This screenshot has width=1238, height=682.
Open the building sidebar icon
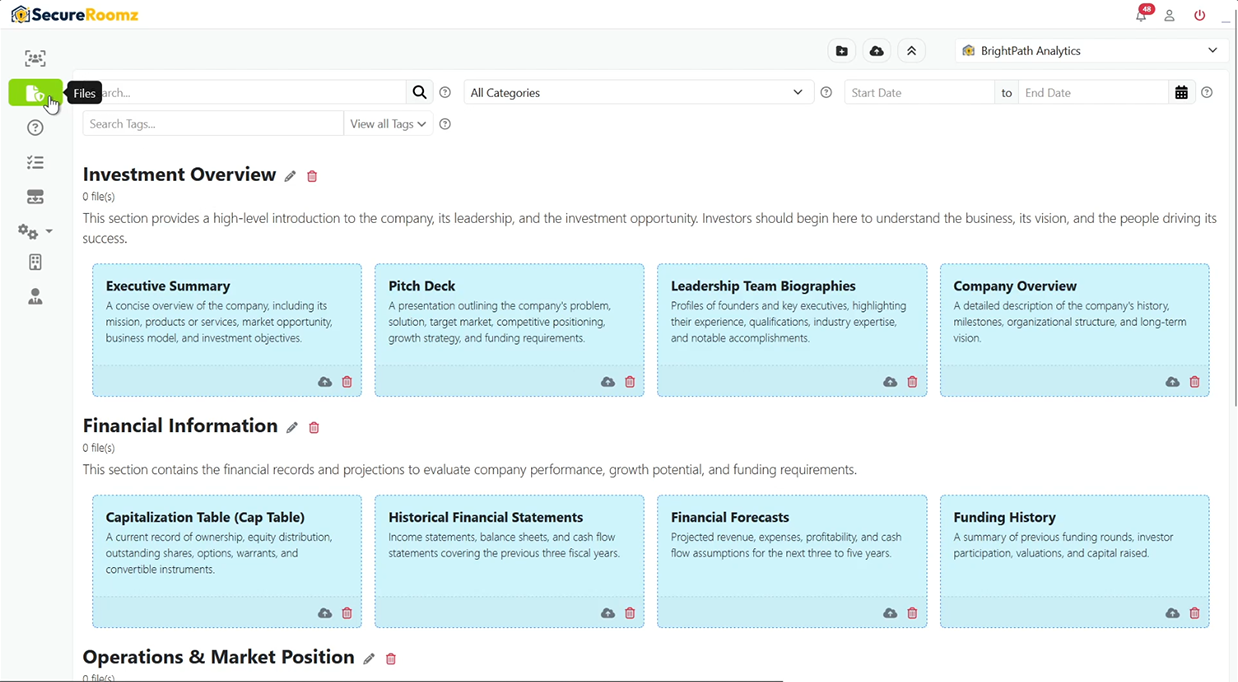pyautogui.click(x=35, y=262)
